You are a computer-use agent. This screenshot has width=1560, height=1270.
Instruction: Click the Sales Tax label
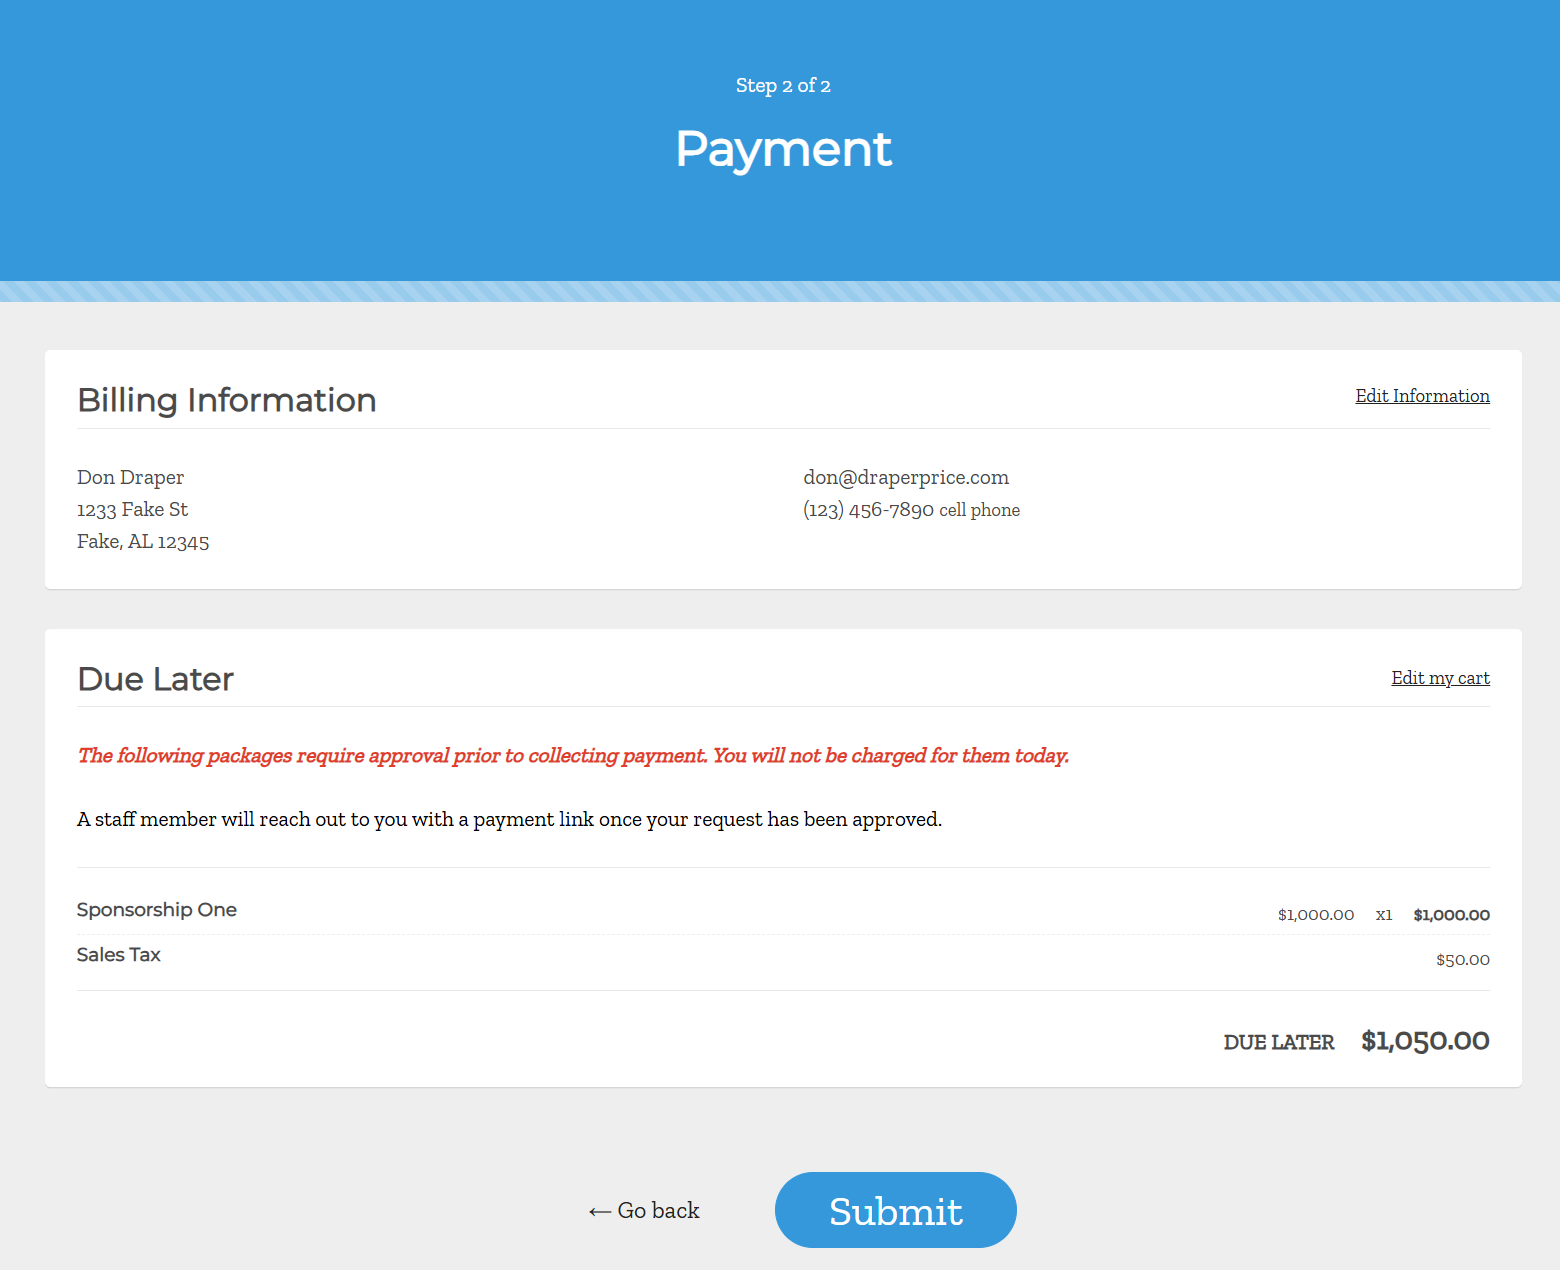pyautogui.click(x=119, y=955)
